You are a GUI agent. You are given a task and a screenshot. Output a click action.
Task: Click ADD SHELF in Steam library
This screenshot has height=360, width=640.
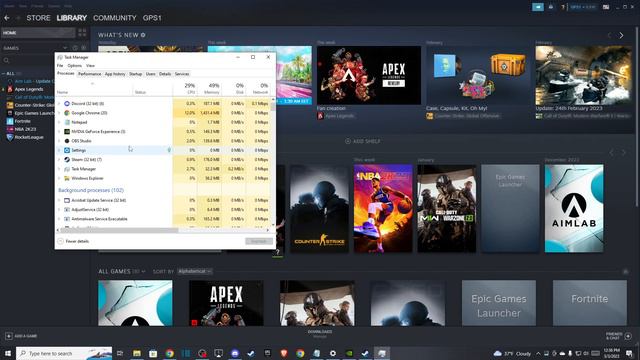(x=362, y=141)
